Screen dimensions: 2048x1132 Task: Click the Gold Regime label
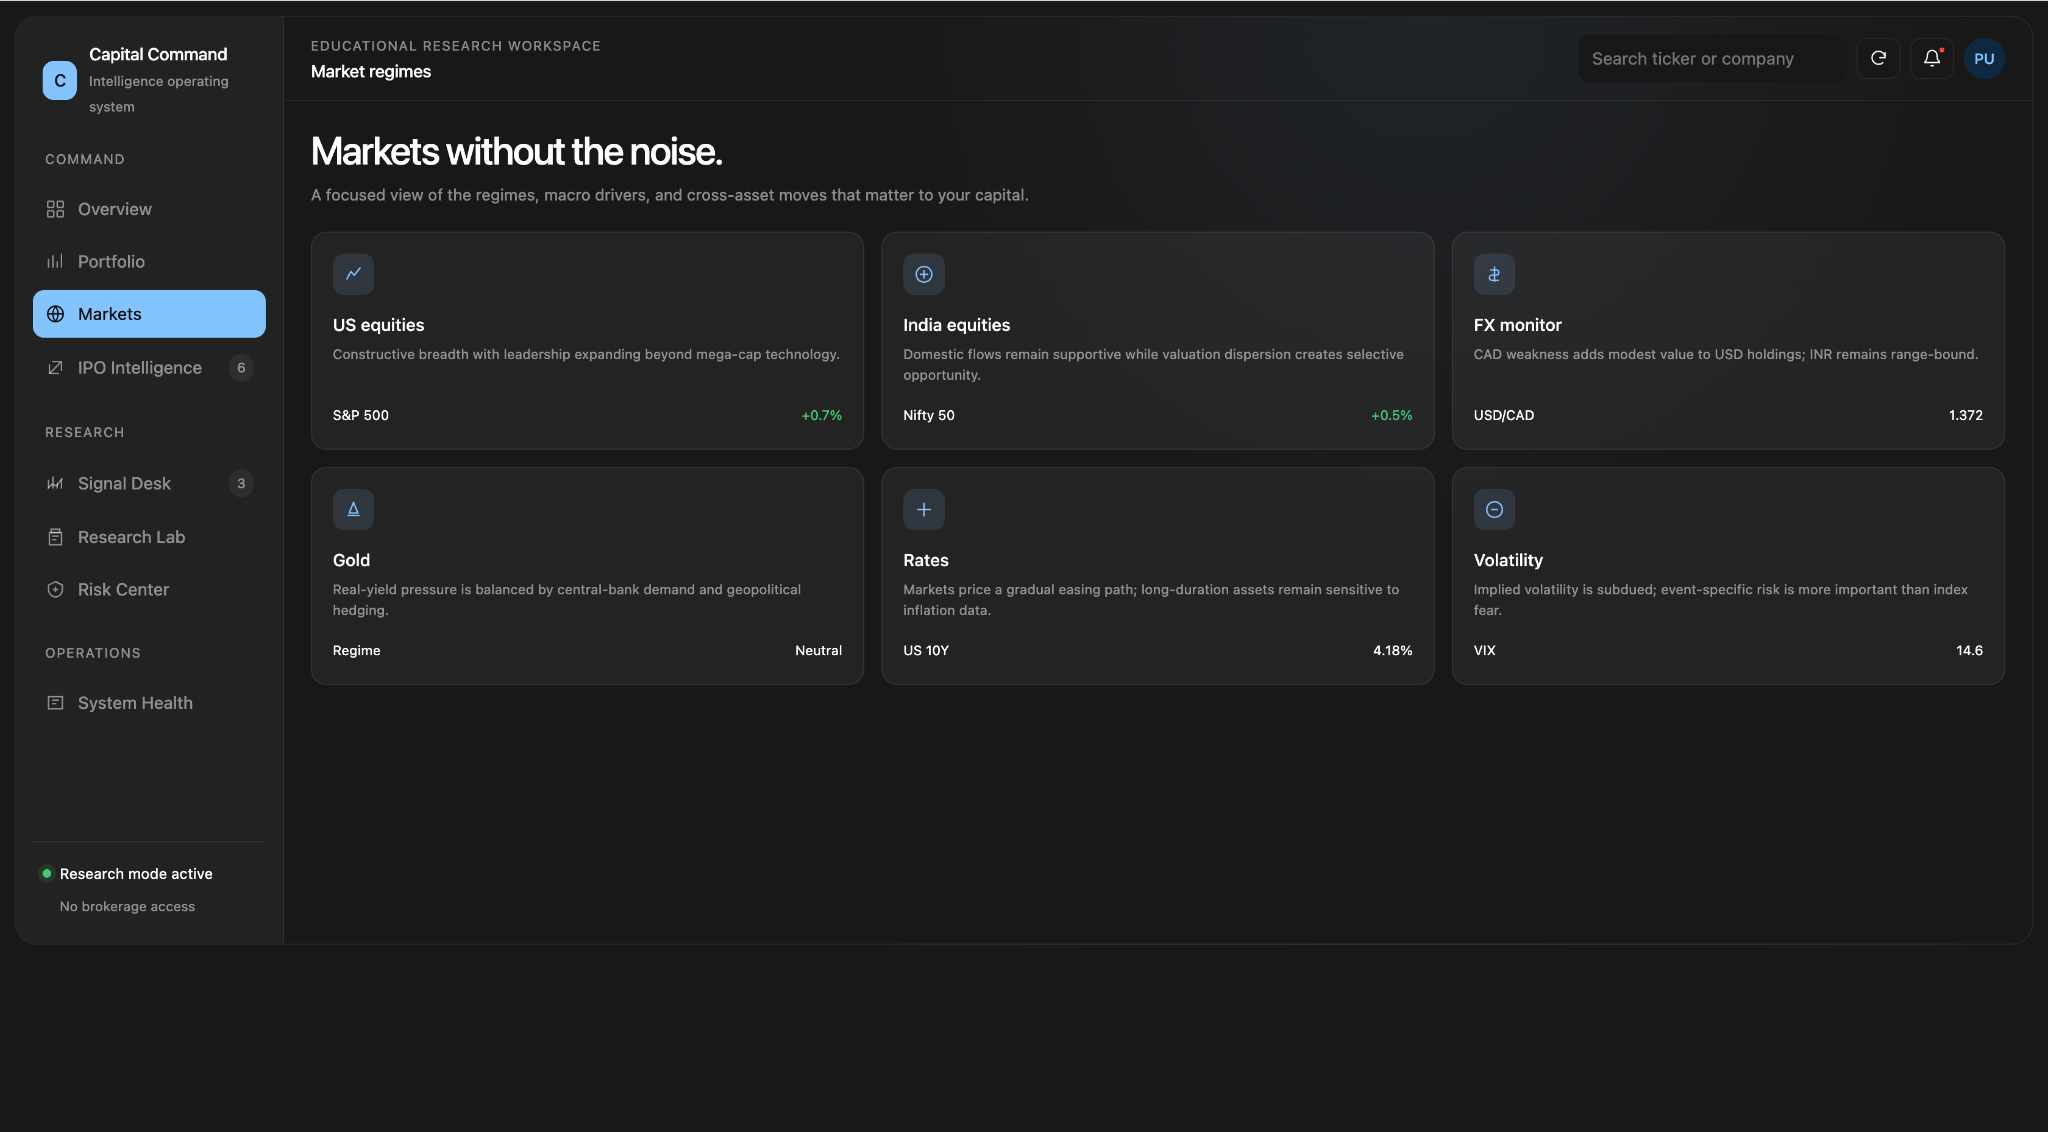356,650
